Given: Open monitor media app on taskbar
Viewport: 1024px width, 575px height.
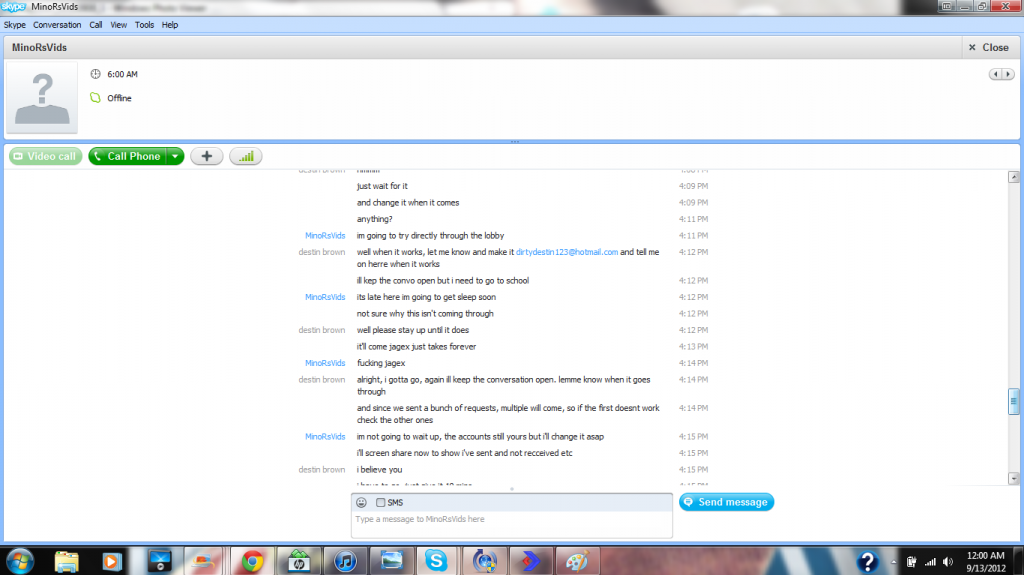Looking at the screenshot, I should coord(159,561).
